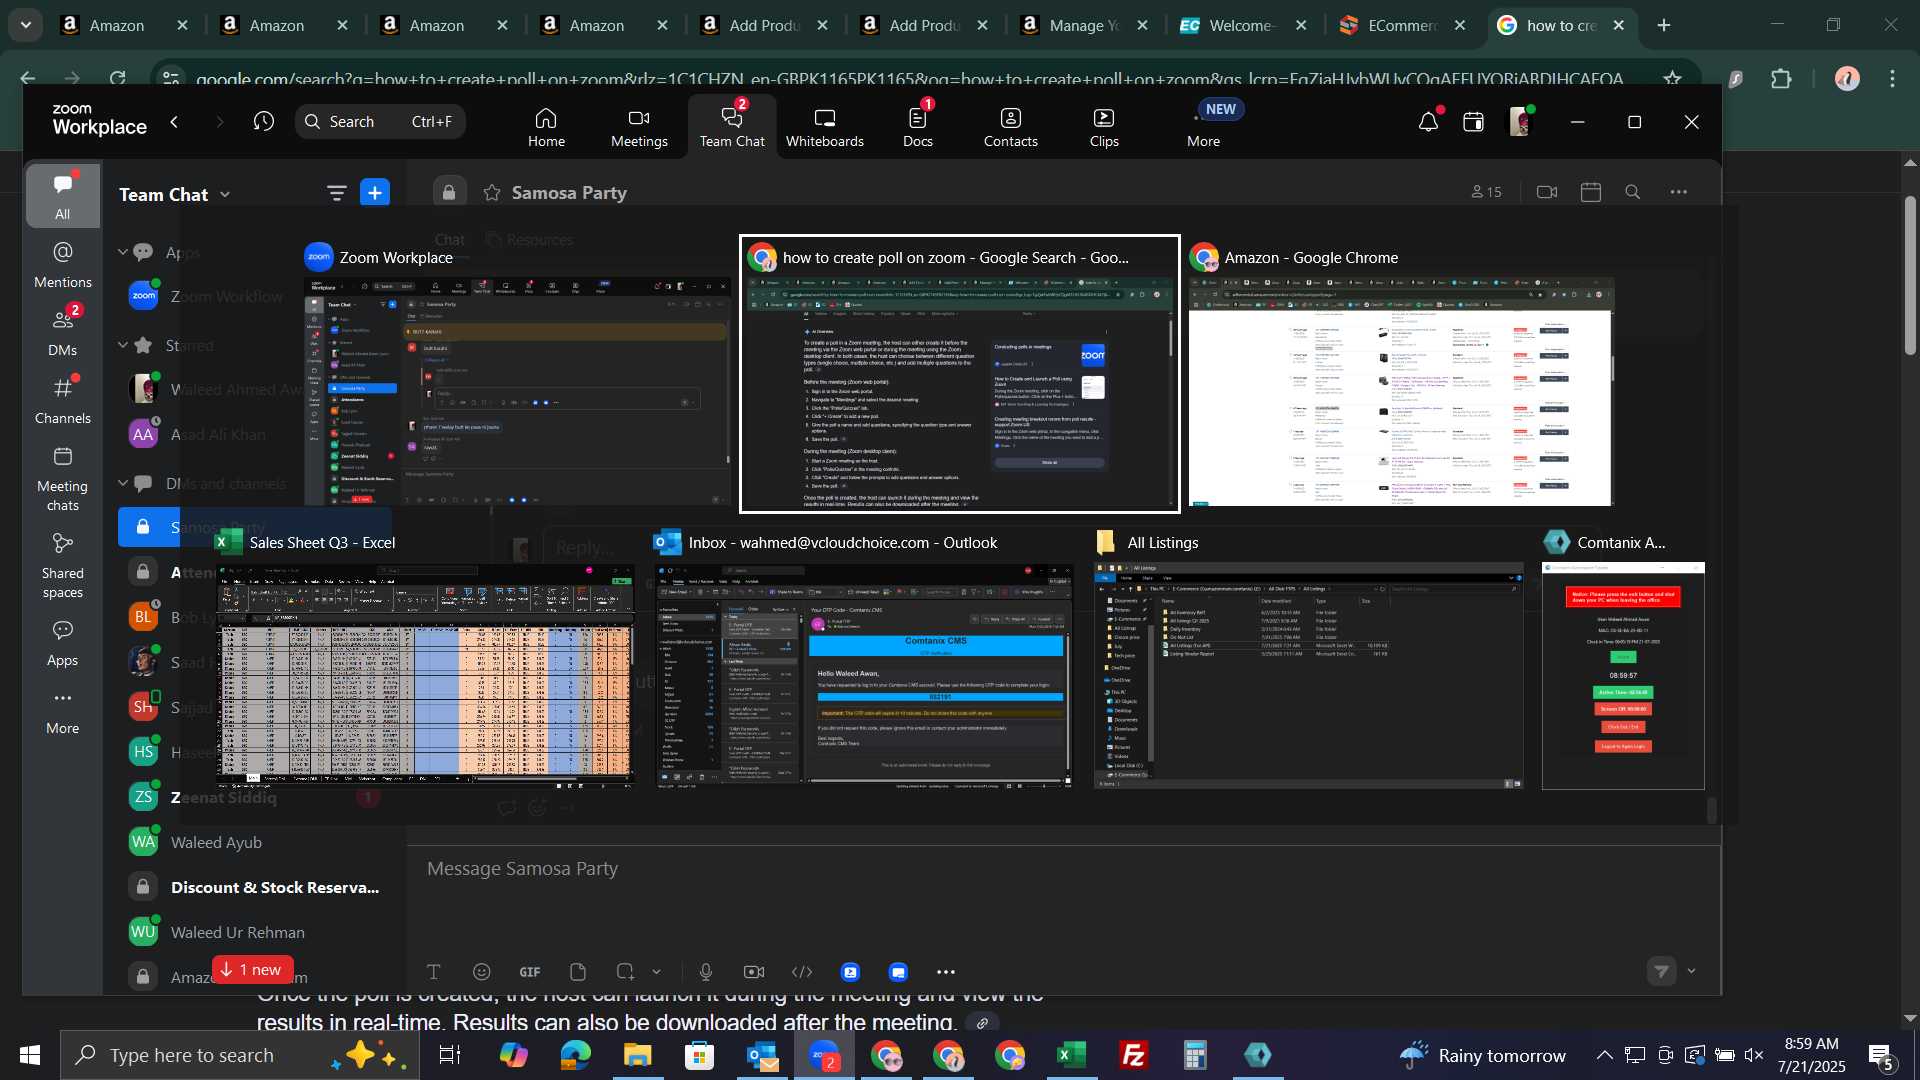Open Meetings tab in Zoom
This screenshot has width=1920, height=1080.
point(639,128)
